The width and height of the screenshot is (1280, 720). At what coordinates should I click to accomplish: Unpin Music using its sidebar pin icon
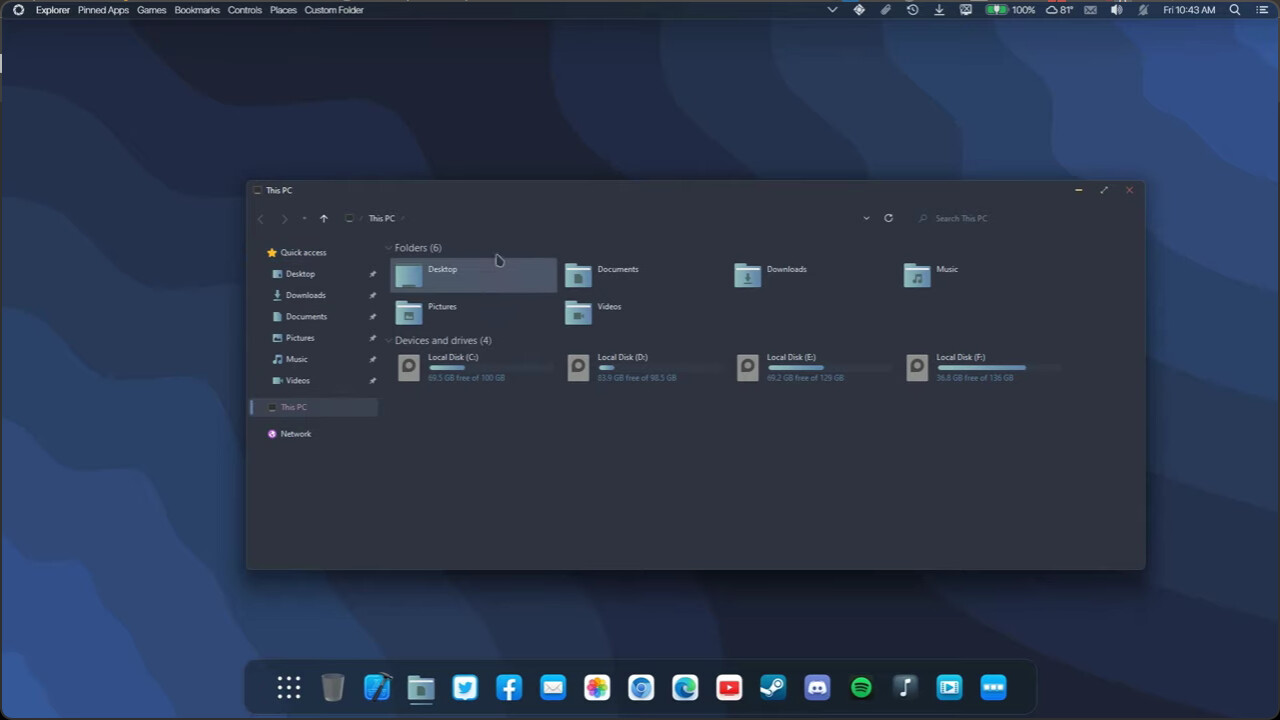tap(373, 359)
